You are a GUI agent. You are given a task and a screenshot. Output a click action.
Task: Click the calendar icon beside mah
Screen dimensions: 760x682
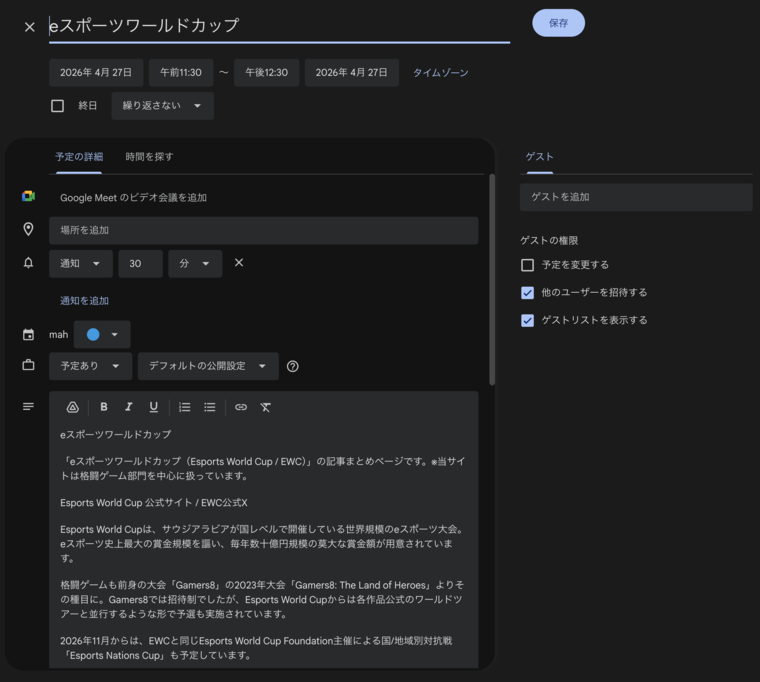coord(29,334)
